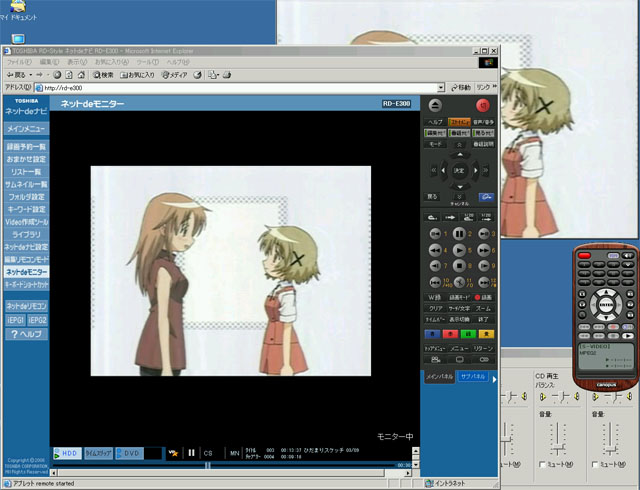Open ヘルプ on the remote panel

(435, 122)
